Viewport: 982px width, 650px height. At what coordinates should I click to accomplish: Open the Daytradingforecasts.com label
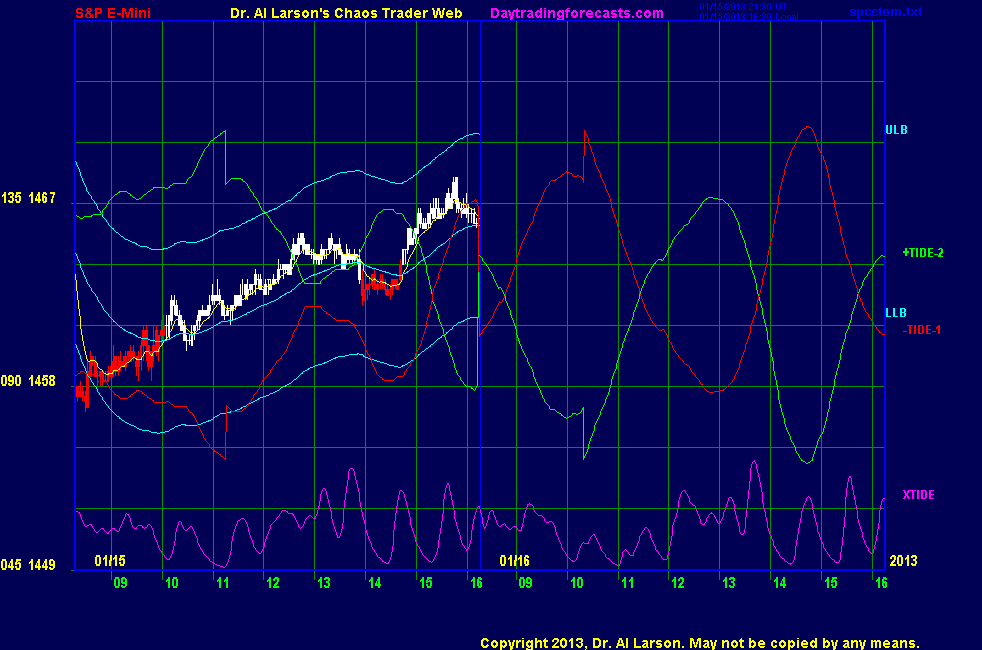pyautogui.click(x=577, y=13)
